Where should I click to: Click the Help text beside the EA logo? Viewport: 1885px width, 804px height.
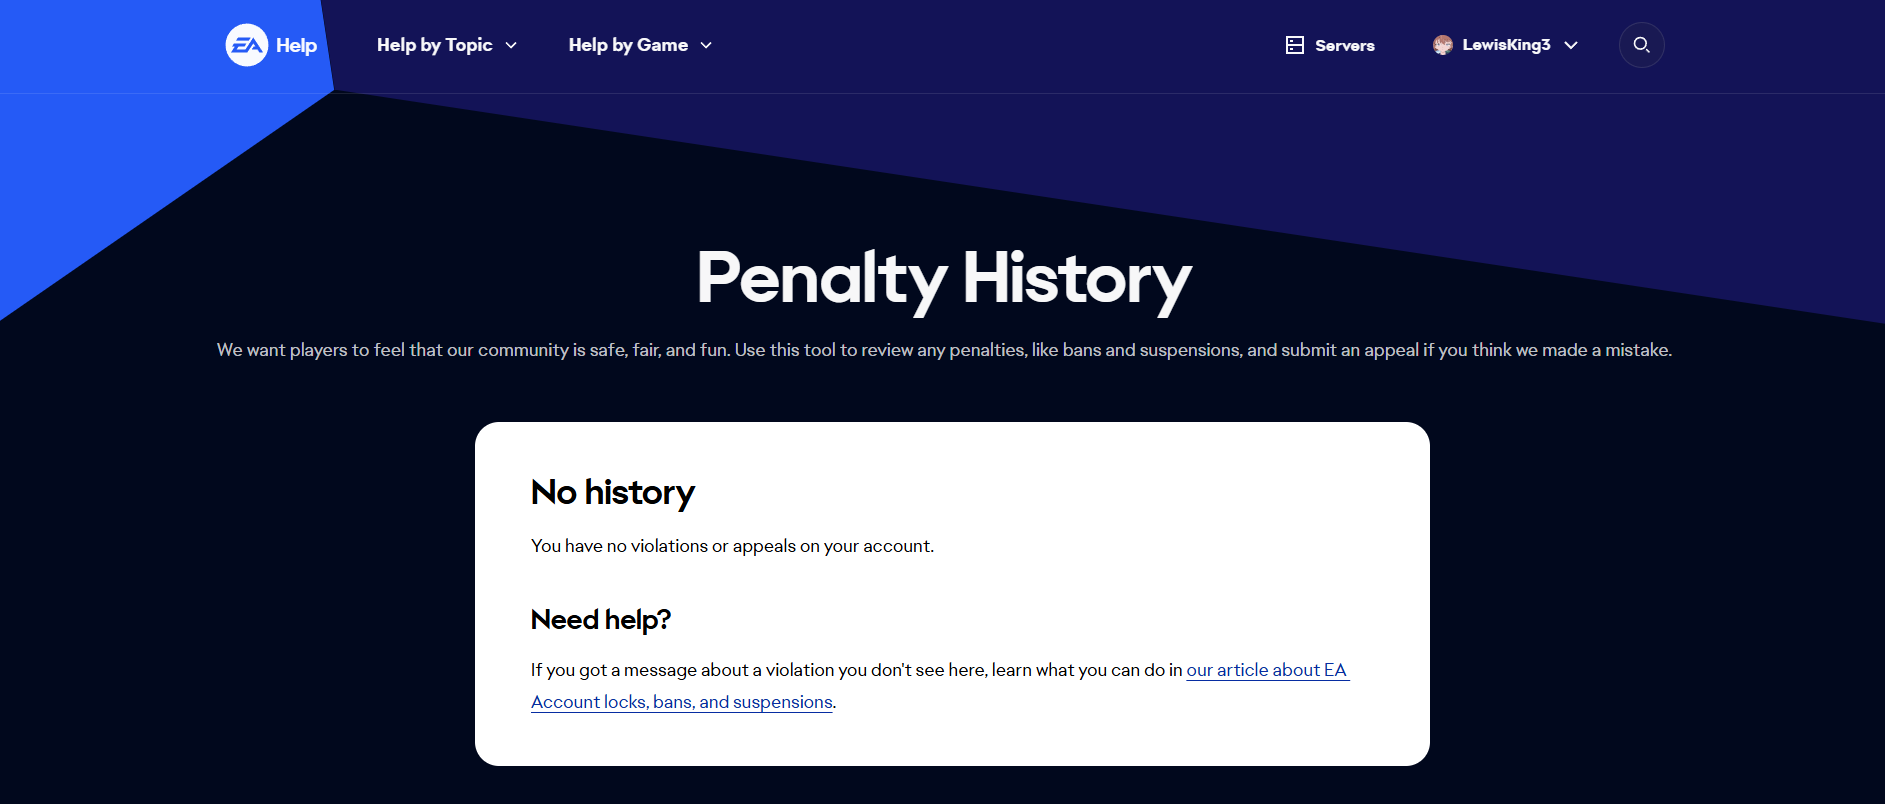pos(296,45)
